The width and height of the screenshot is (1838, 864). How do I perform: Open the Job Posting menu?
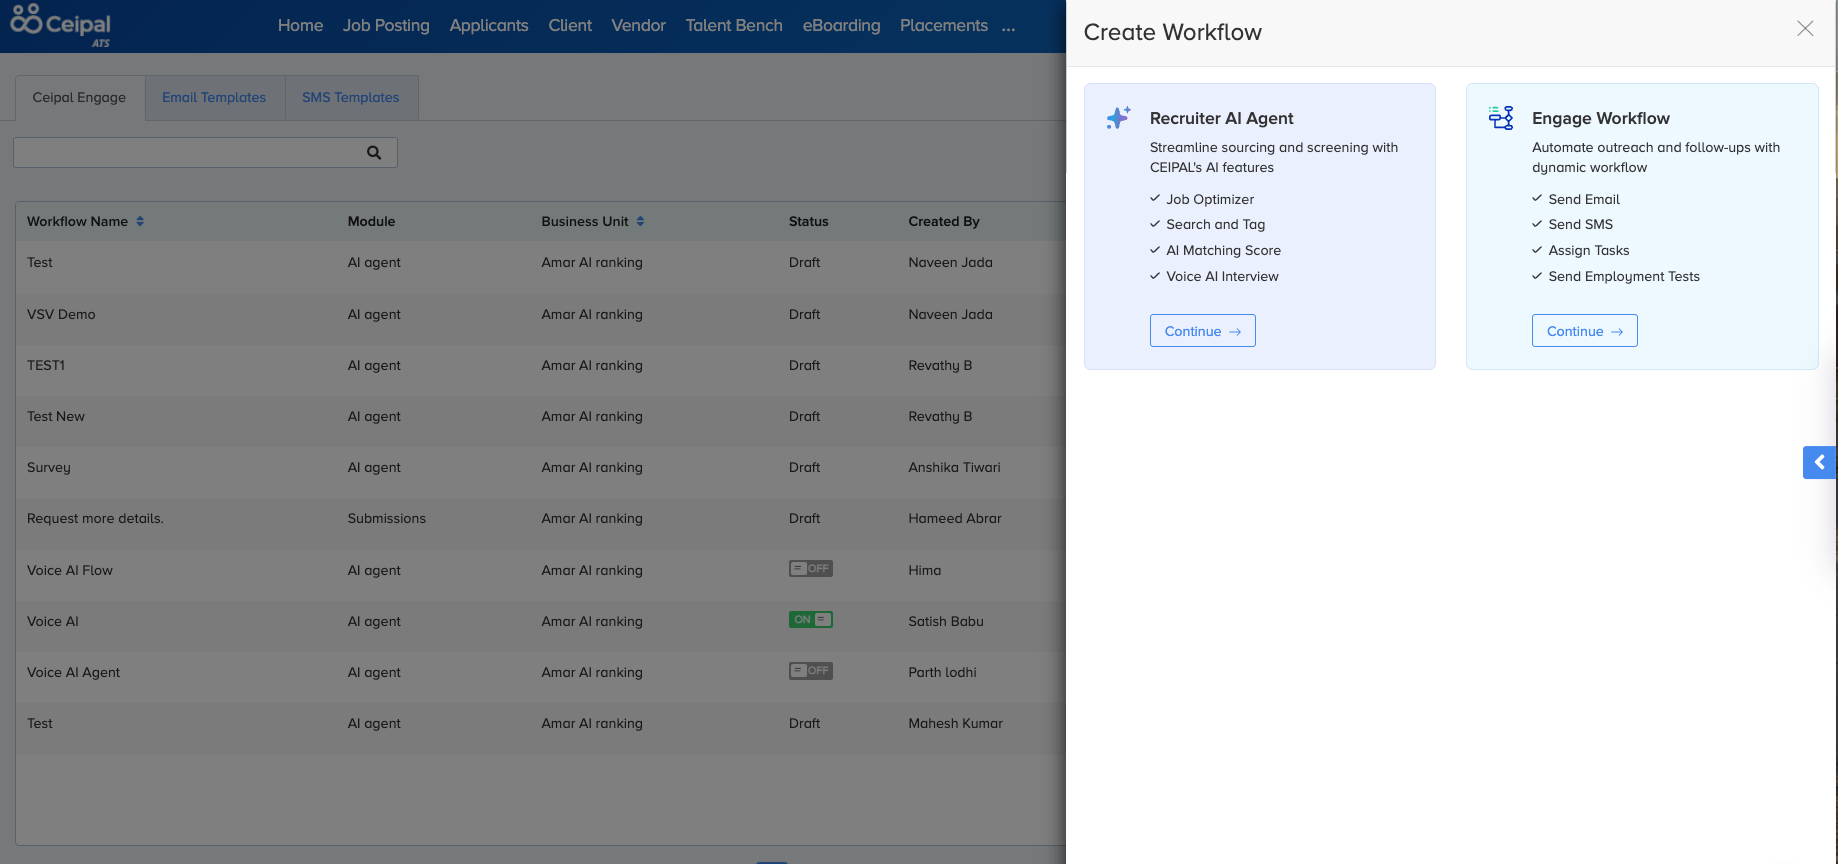click(386, 25)
